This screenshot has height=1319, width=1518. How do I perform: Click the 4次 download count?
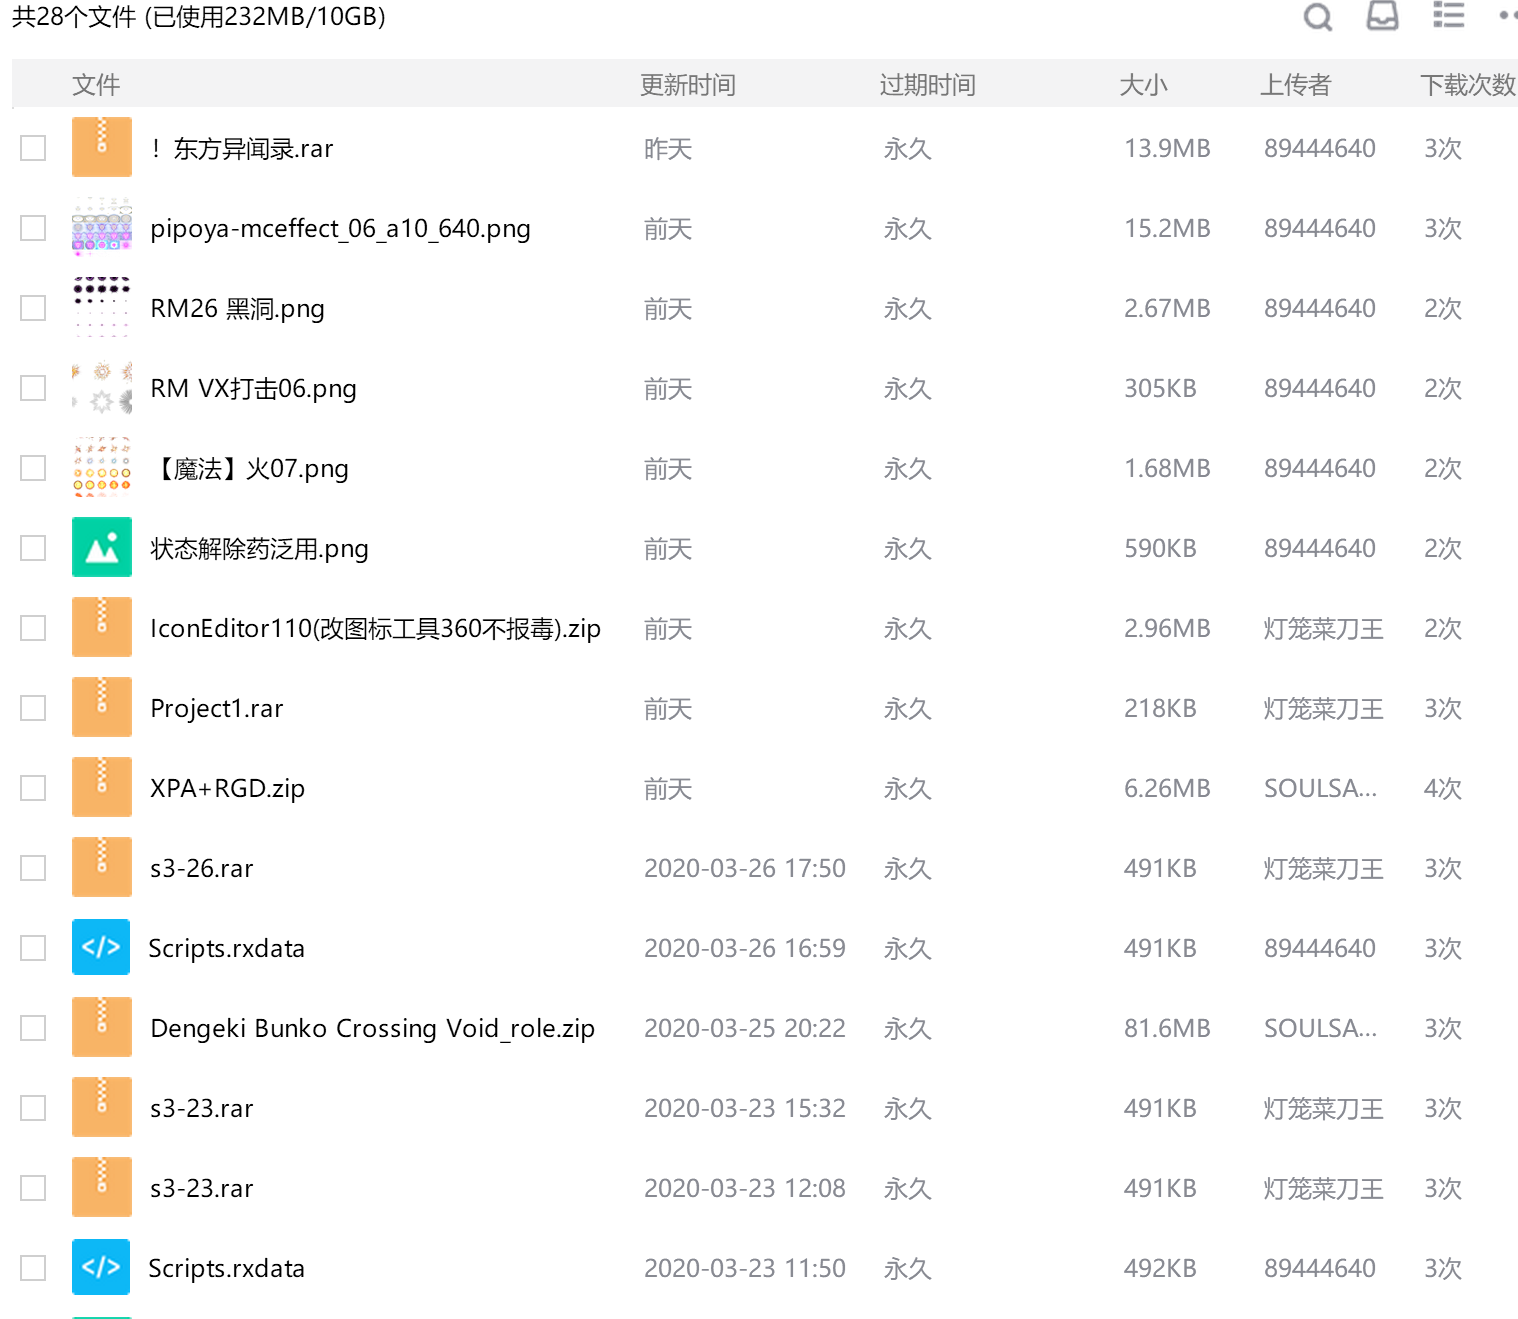pyautogui.click(x=1443, y=788)
